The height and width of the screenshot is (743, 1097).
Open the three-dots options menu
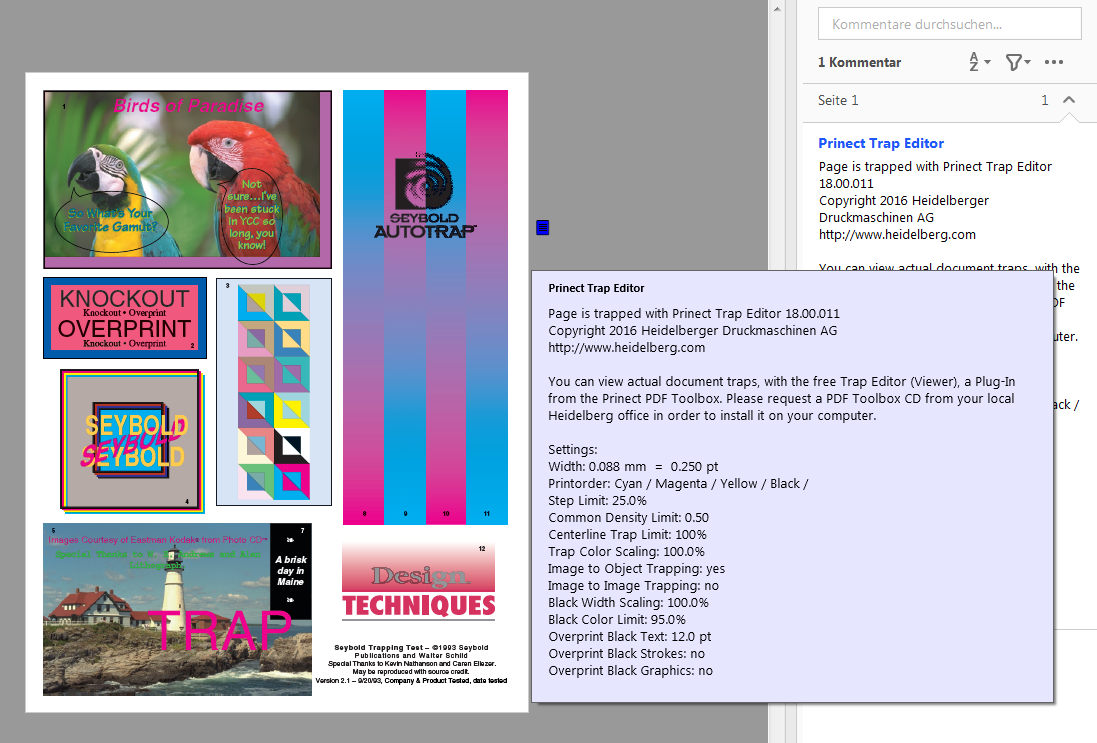pos(1054,62)
